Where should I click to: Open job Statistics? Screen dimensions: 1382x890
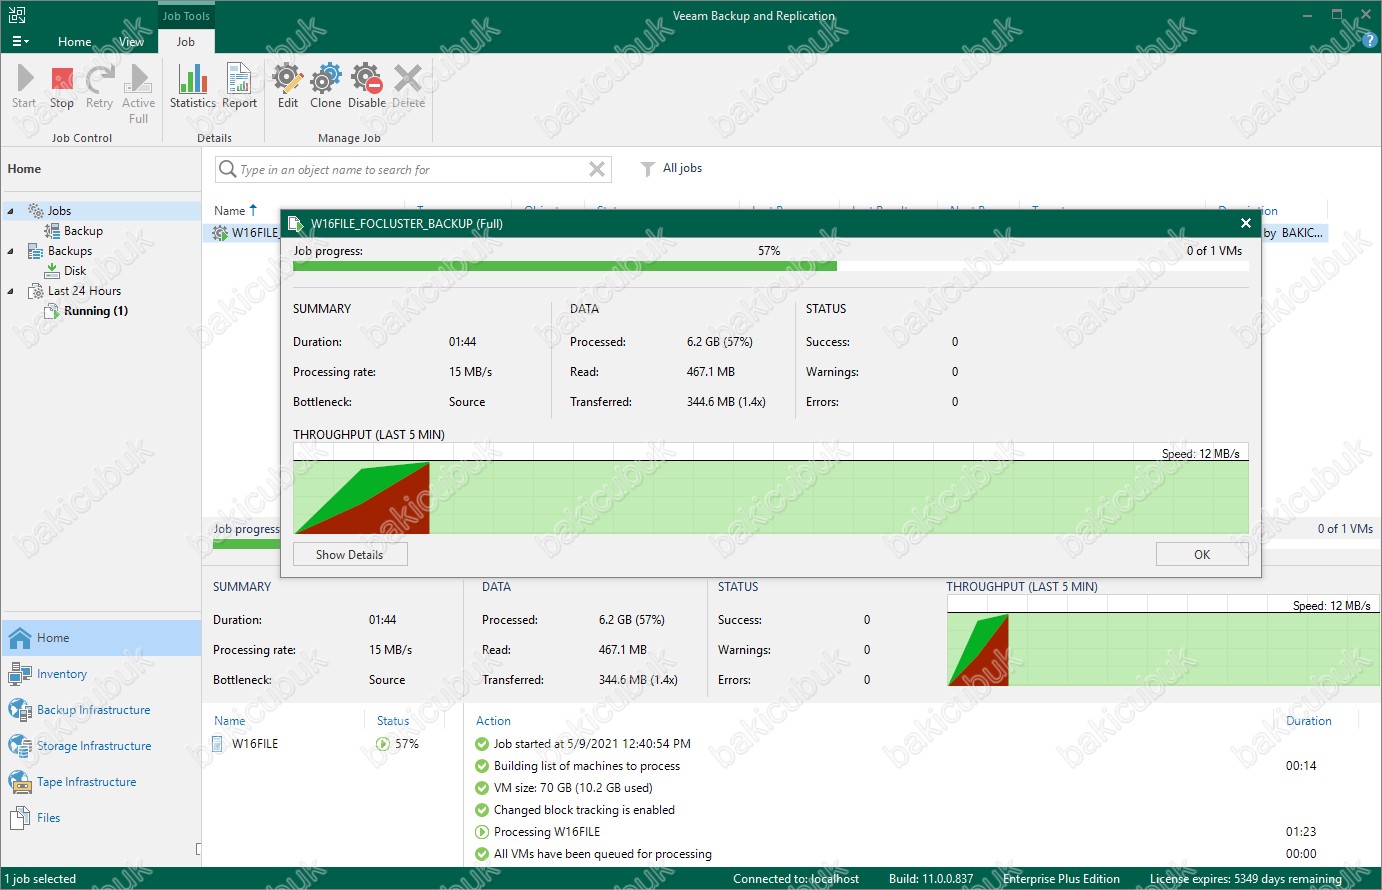pyautogui.click(x=193, y=86)
